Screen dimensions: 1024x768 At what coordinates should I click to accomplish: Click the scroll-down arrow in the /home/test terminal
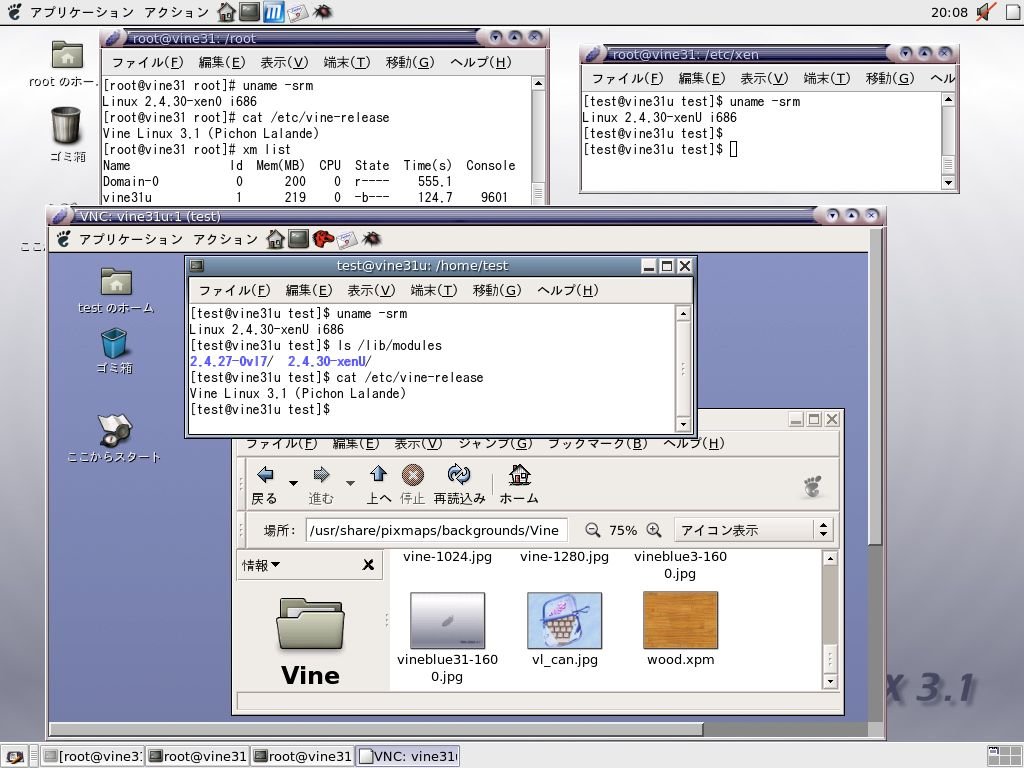pos(683,424)
